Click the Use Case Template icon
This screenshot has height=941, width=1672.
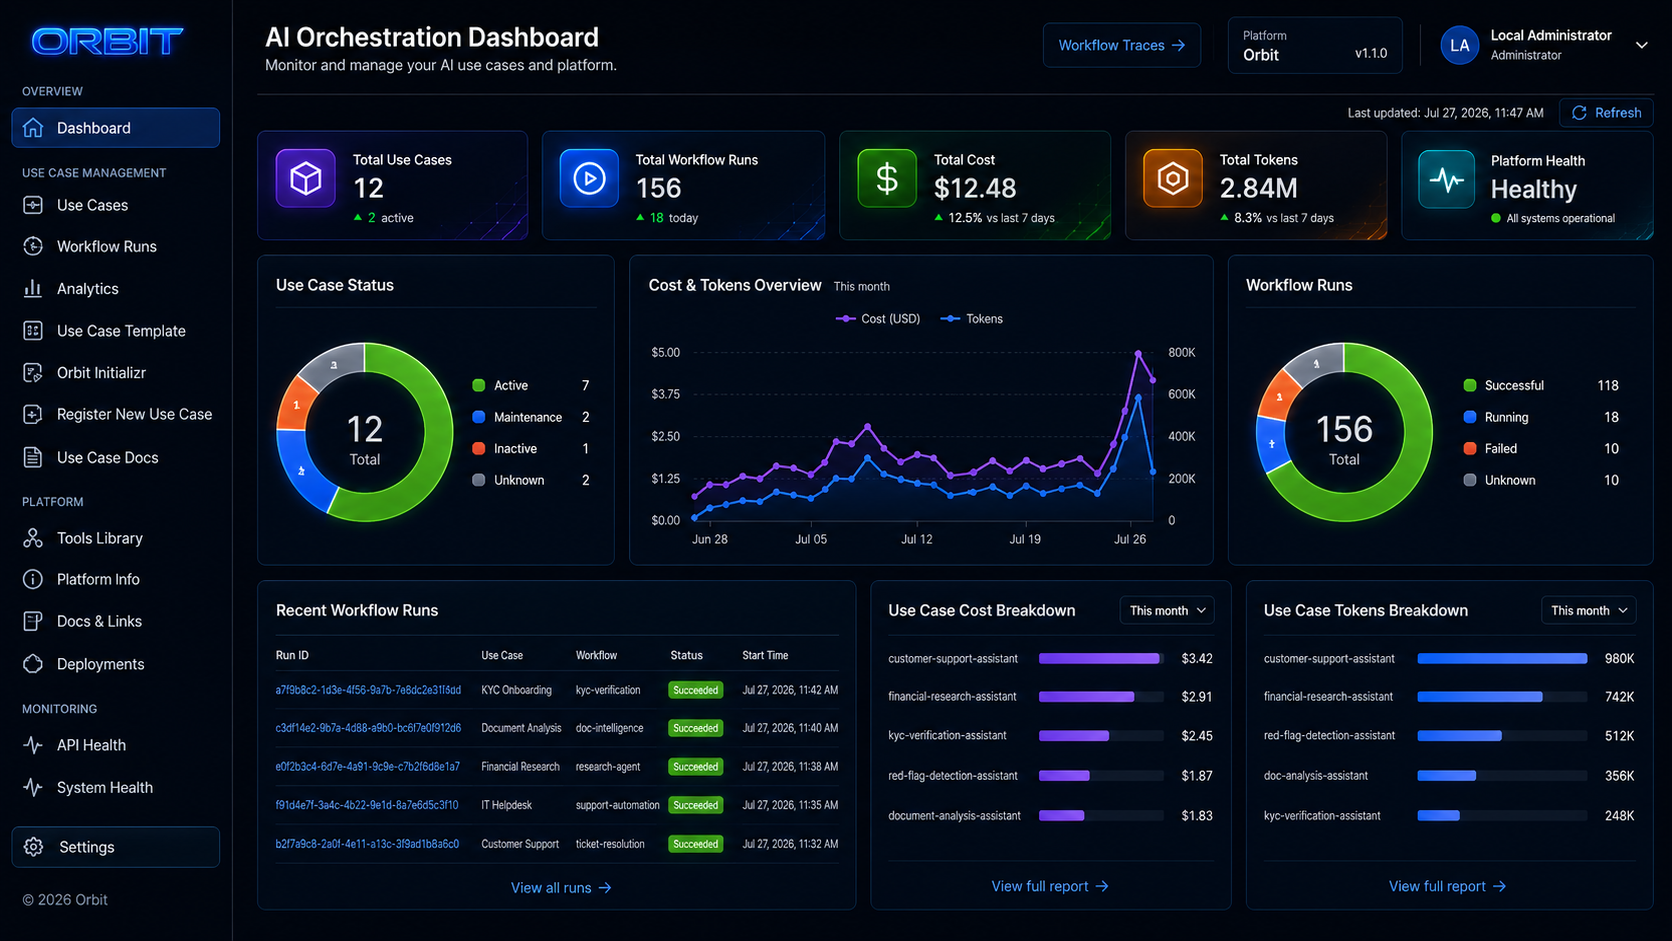coord(33,331)
